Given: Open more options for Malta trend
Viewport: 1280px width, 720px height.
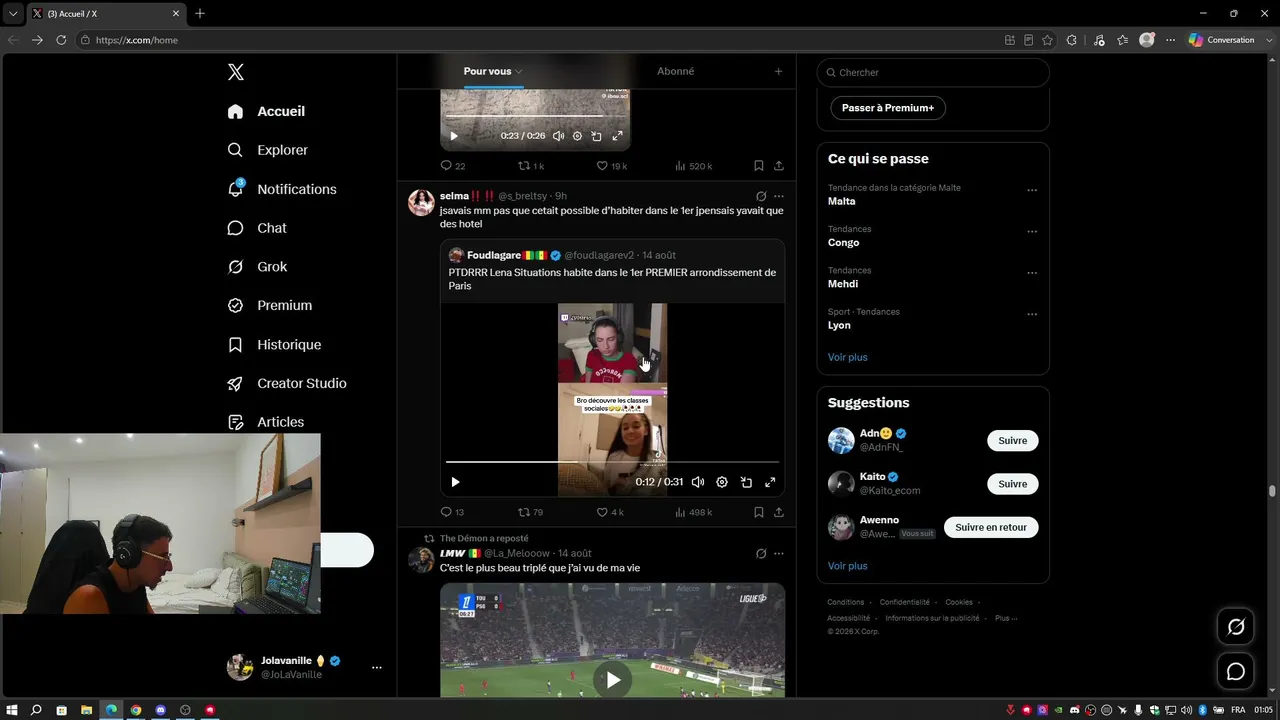Looking at the screenshot, I should (x=1032, y=190).
